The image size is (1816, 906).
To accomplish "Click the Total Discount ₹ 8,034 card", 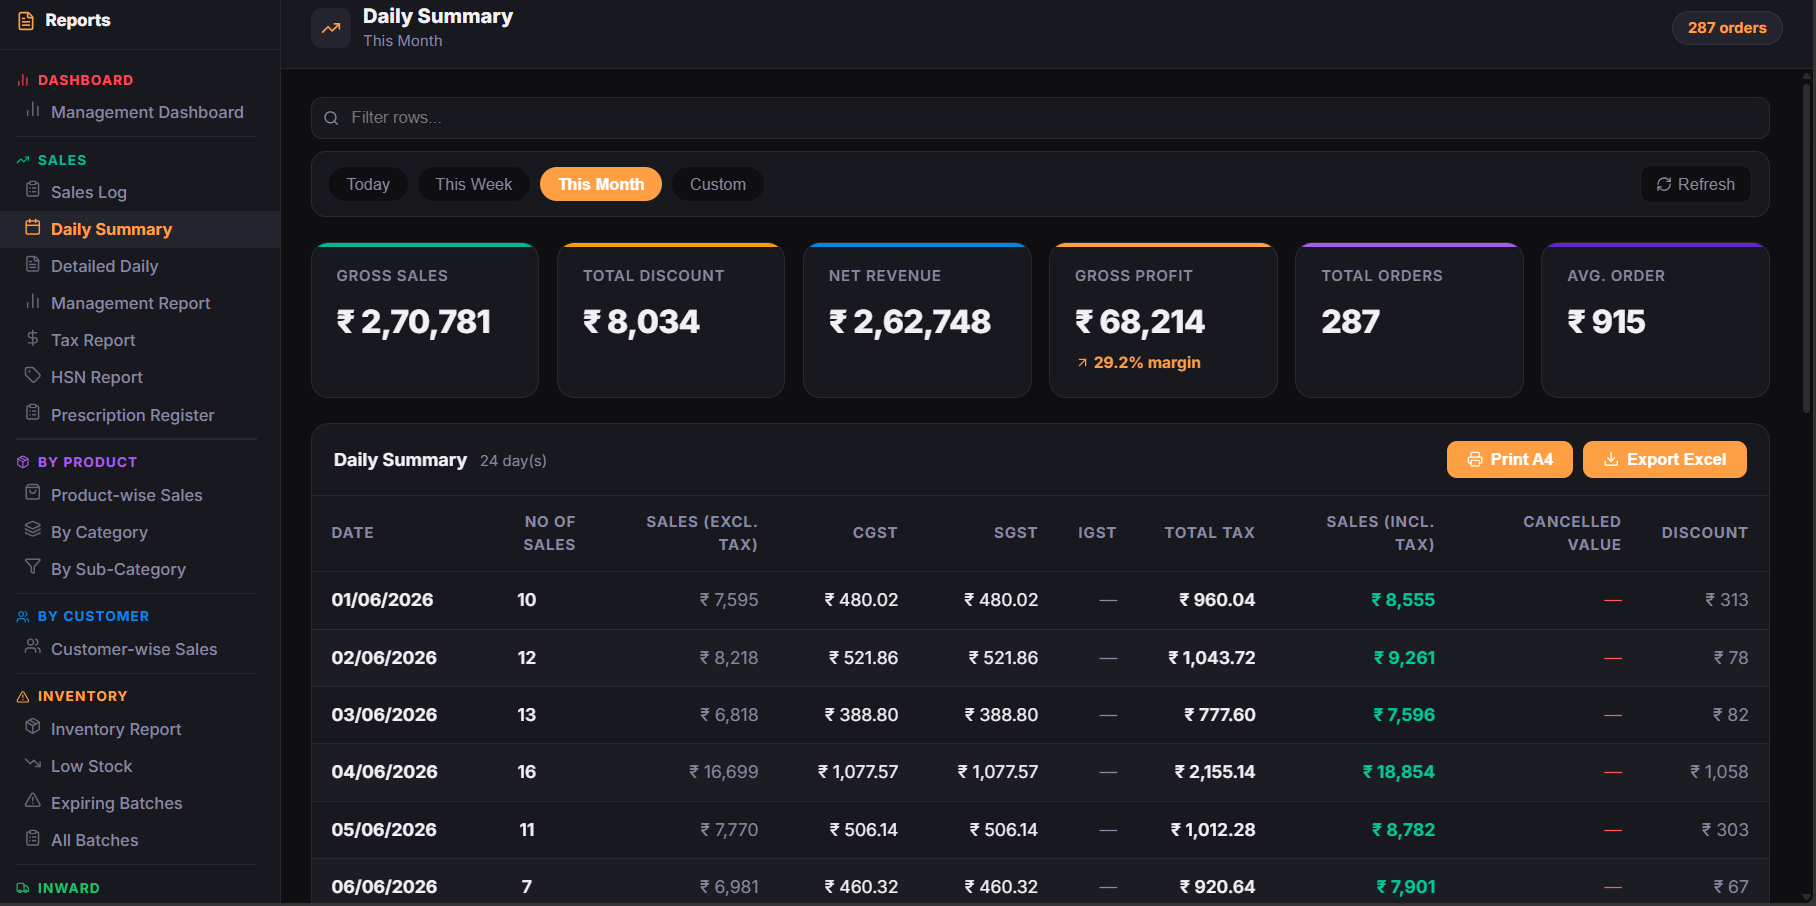I will pos(671,320).
